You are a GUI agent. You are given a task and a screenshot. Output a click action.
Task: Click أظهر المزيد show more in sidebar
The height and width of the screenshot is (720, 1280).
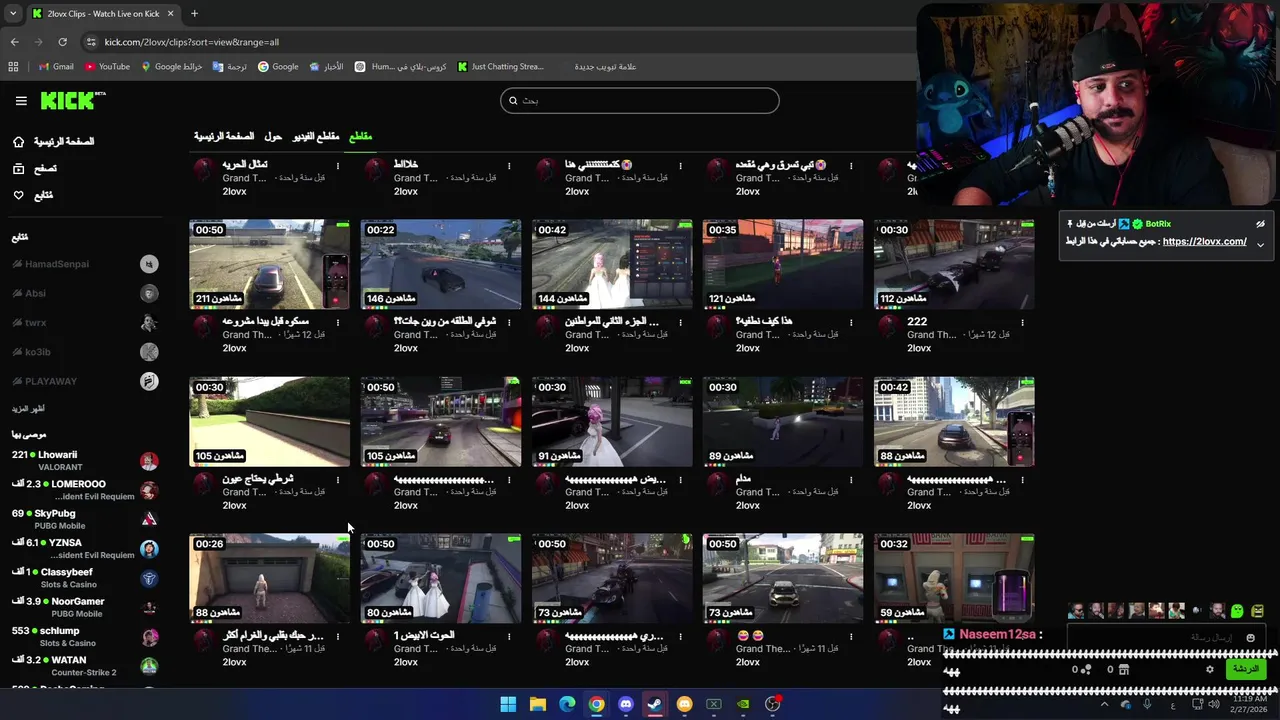point(28,409)
